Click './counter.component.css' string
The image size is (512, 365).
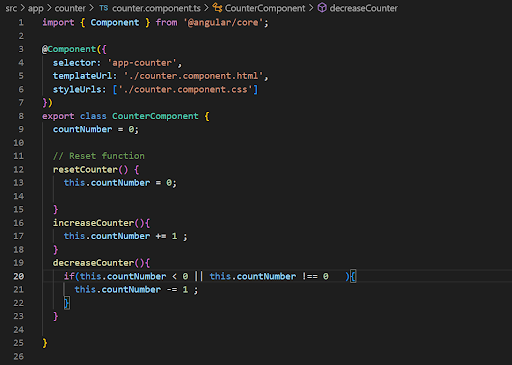tap(185, 90)
